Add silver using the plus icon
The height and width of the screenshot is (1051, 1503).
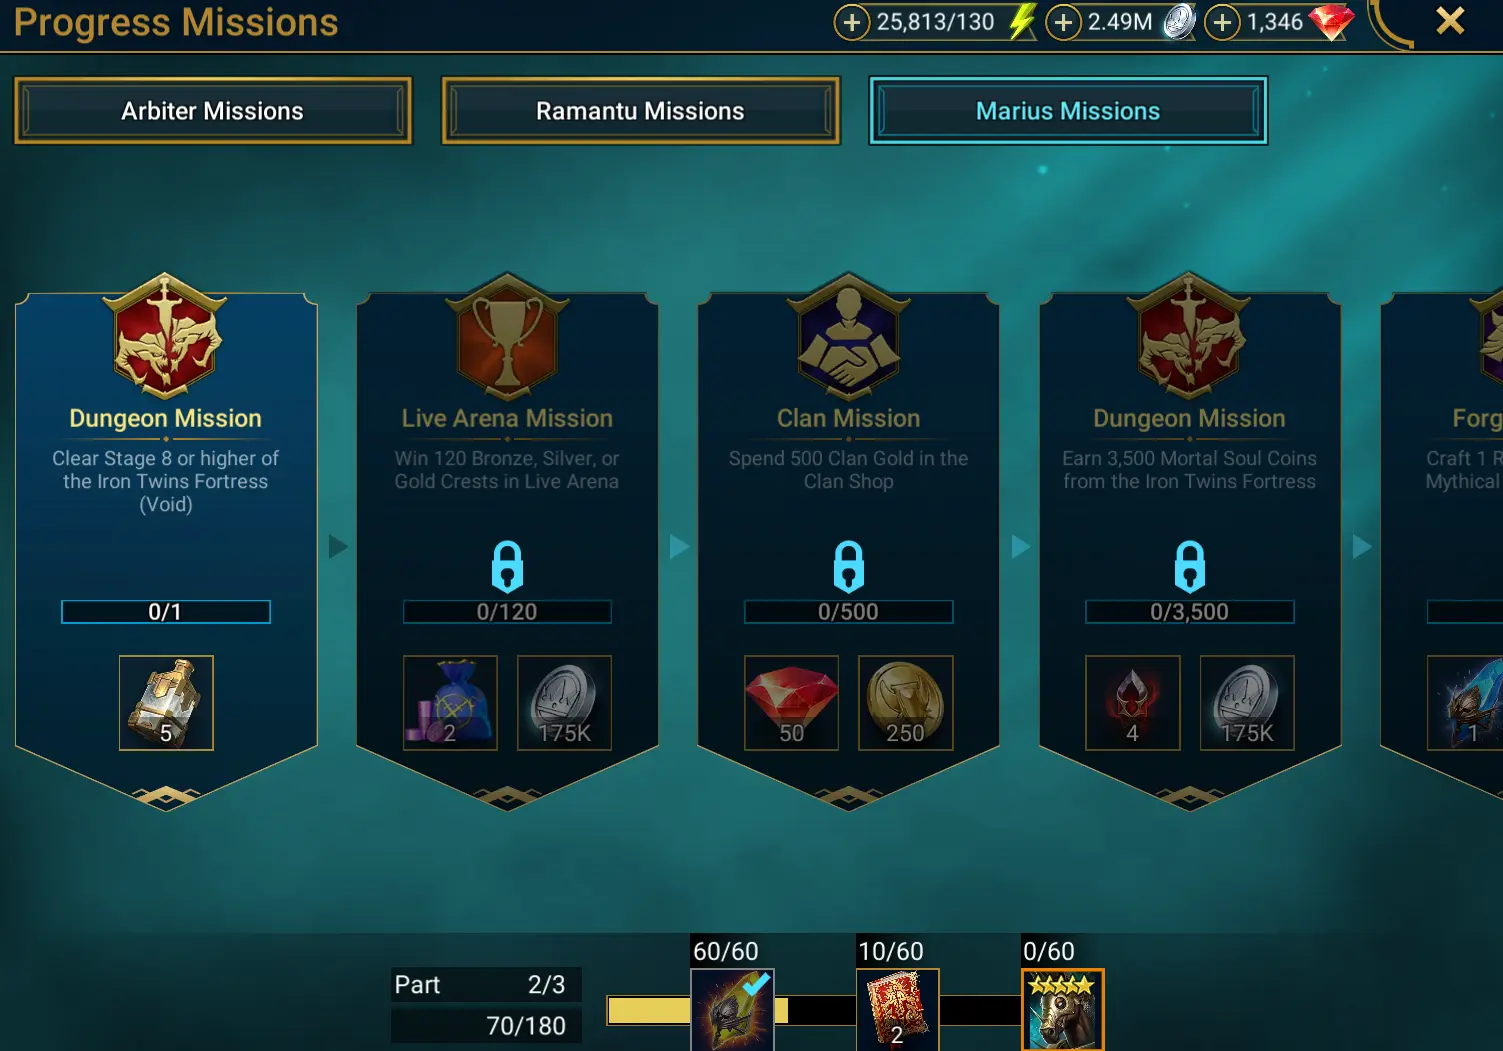pos(1063,22)
